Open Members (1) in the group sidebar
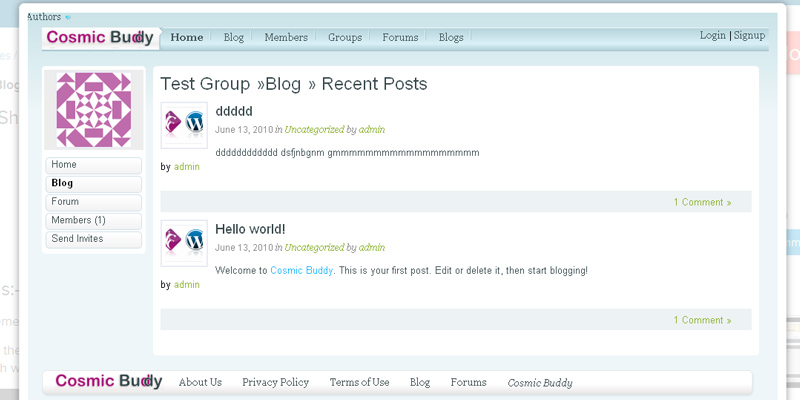 click(x=93, y=221)
